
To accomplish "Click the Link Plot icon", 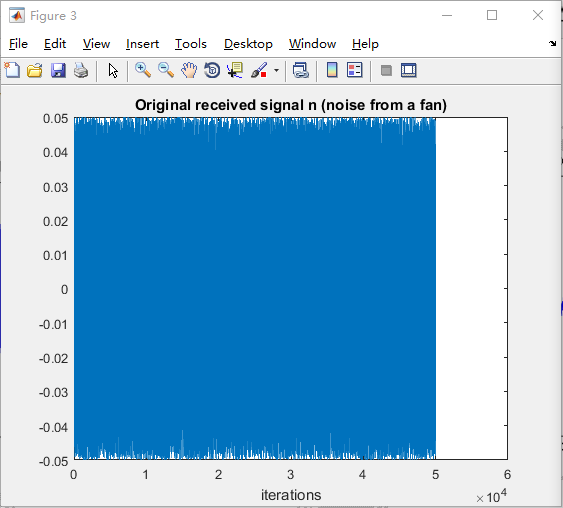I will (301, 70).
